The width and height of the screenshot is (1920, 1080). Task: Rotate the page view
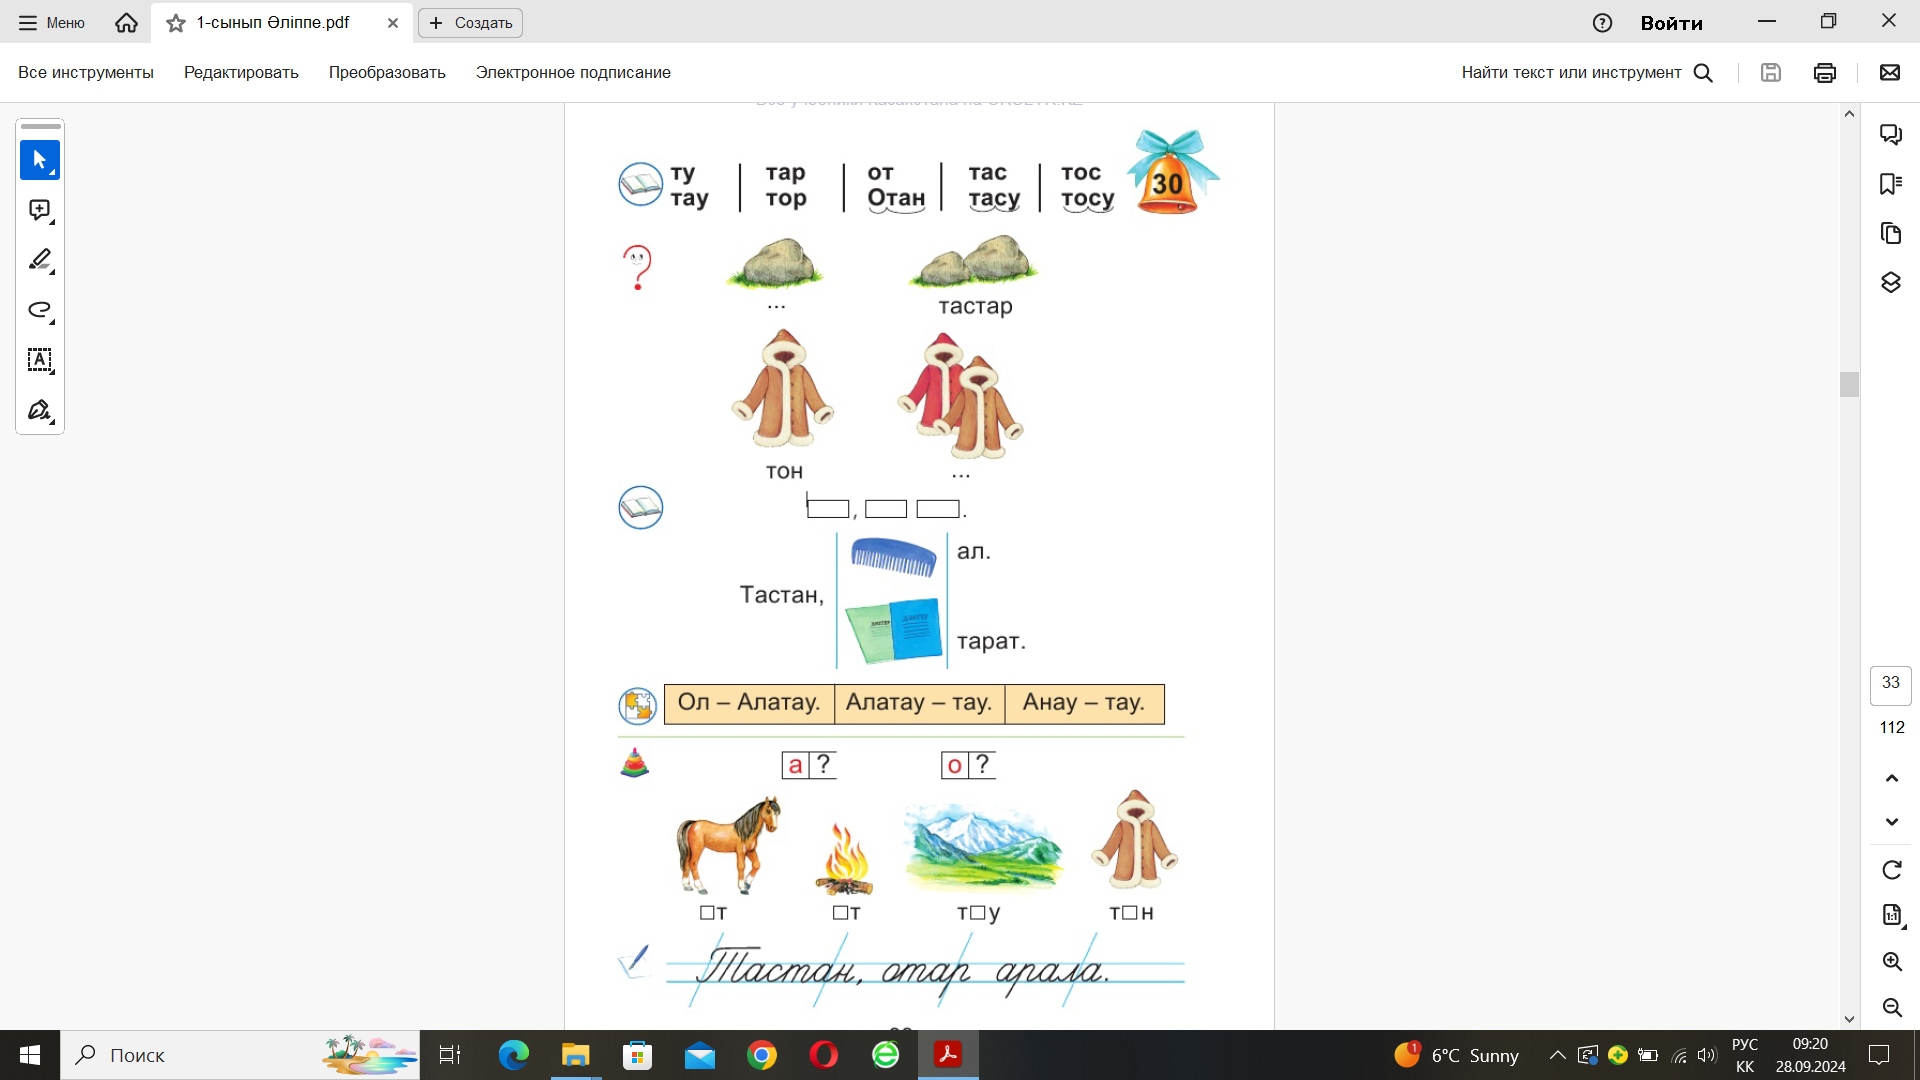(x=1891, y=870)
